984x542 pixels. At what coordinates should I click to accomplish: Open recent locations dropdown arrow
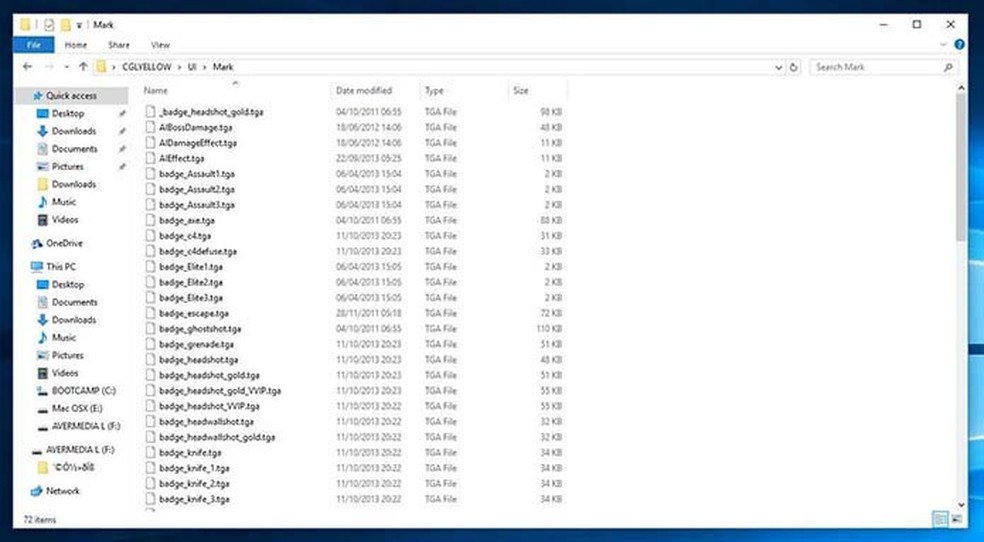pyautogui.click(x=67, y=66)
